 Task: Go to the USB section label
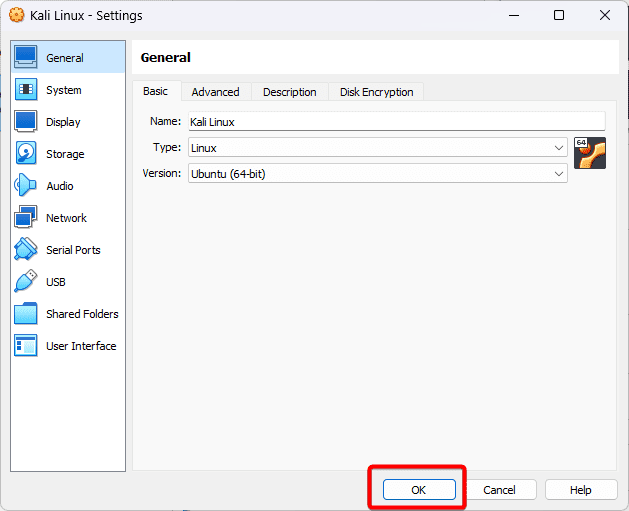[x=56, y=282]
